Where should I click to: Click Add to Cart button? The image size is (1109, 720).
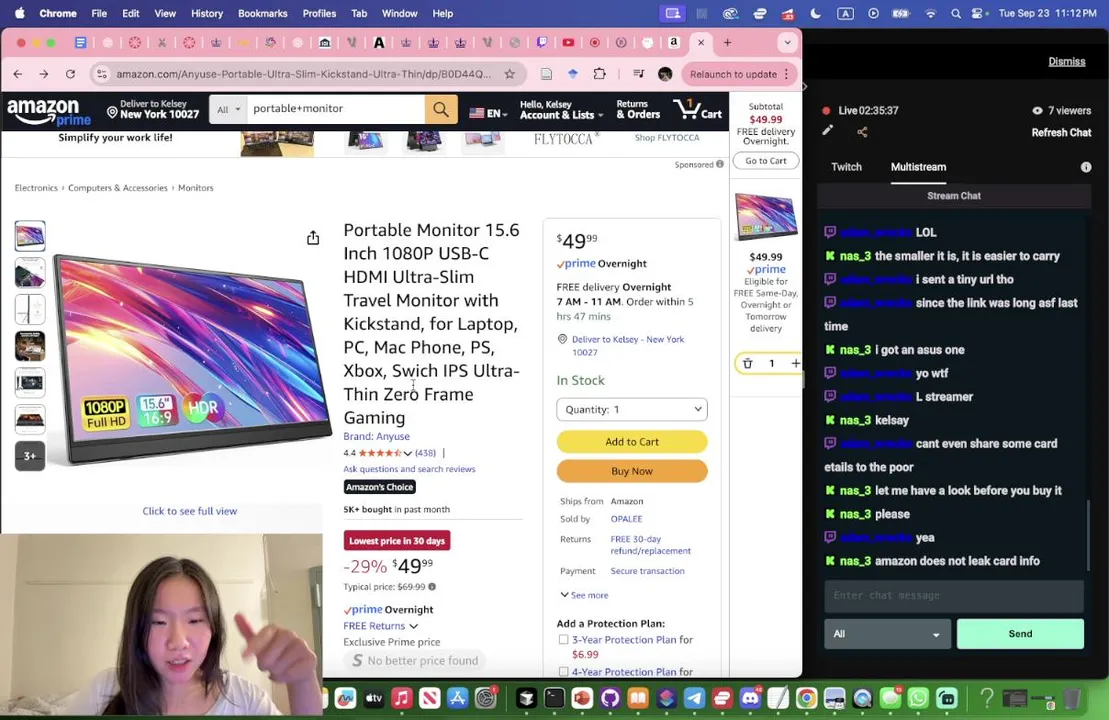(632, 441)
